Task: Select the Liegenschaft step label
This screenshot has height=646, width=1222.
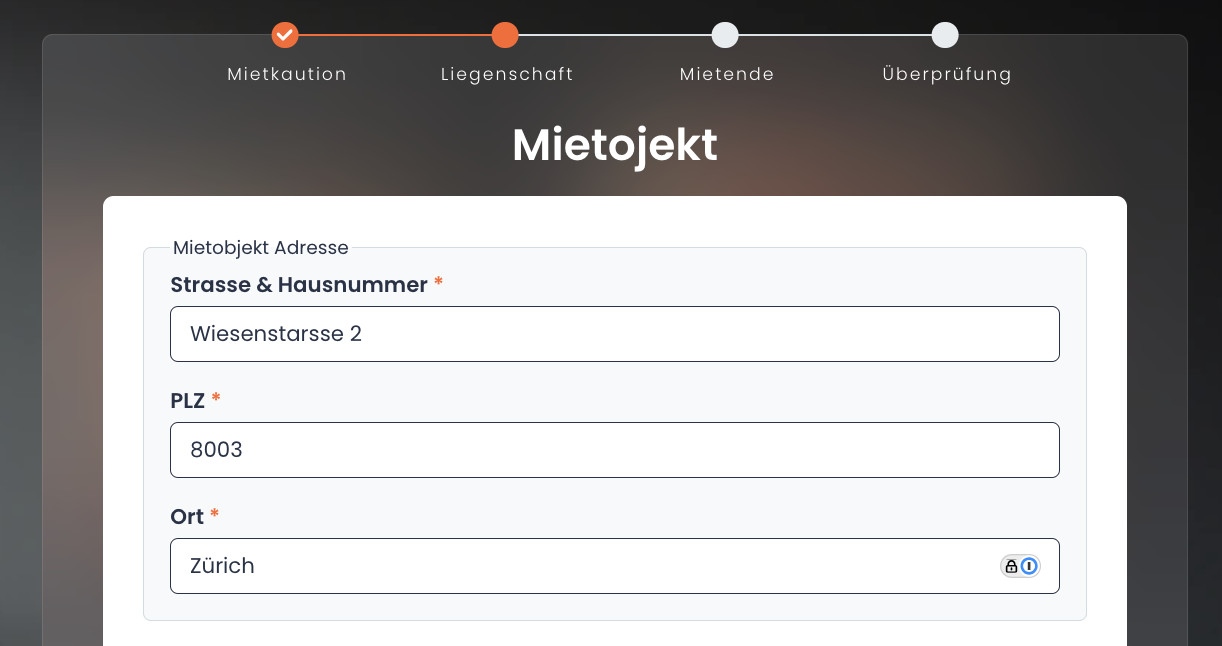Action: pyautogui.click(x=507, y=74)
